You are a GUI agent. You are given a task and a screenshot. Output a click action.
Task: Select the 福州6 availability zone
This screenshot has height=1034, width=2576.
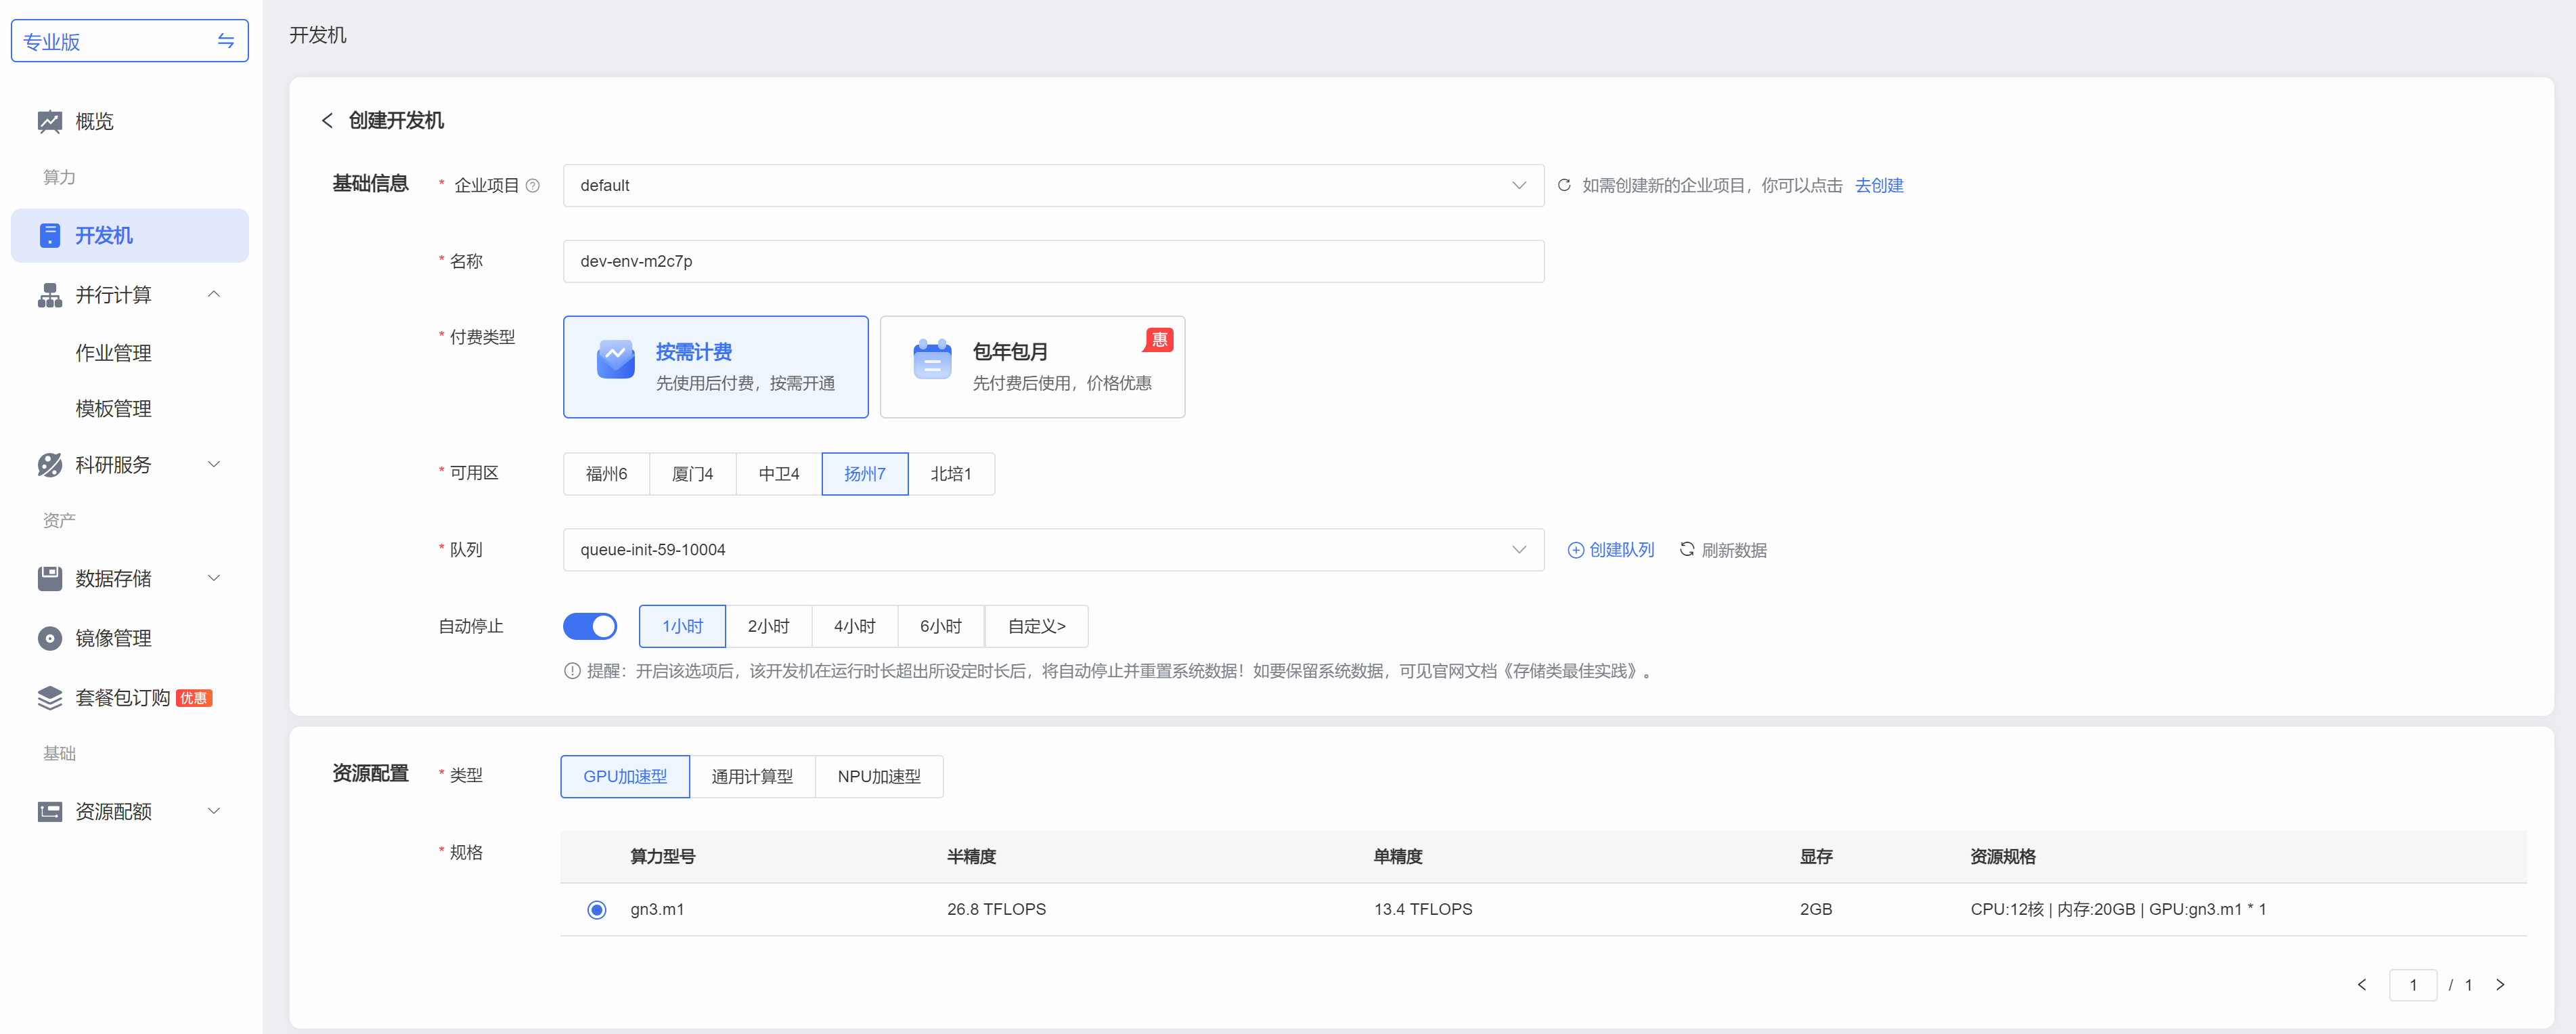(606, 474)
